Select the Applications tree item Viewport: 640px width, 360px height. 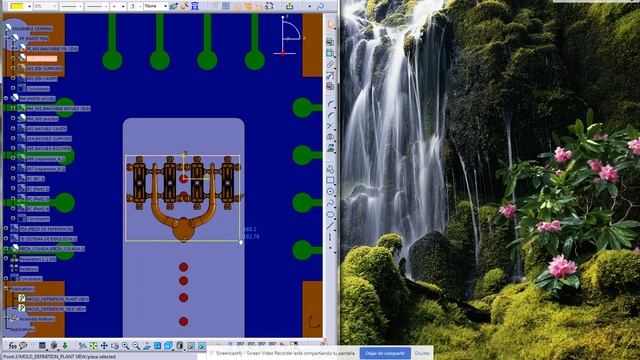(22, 329)
